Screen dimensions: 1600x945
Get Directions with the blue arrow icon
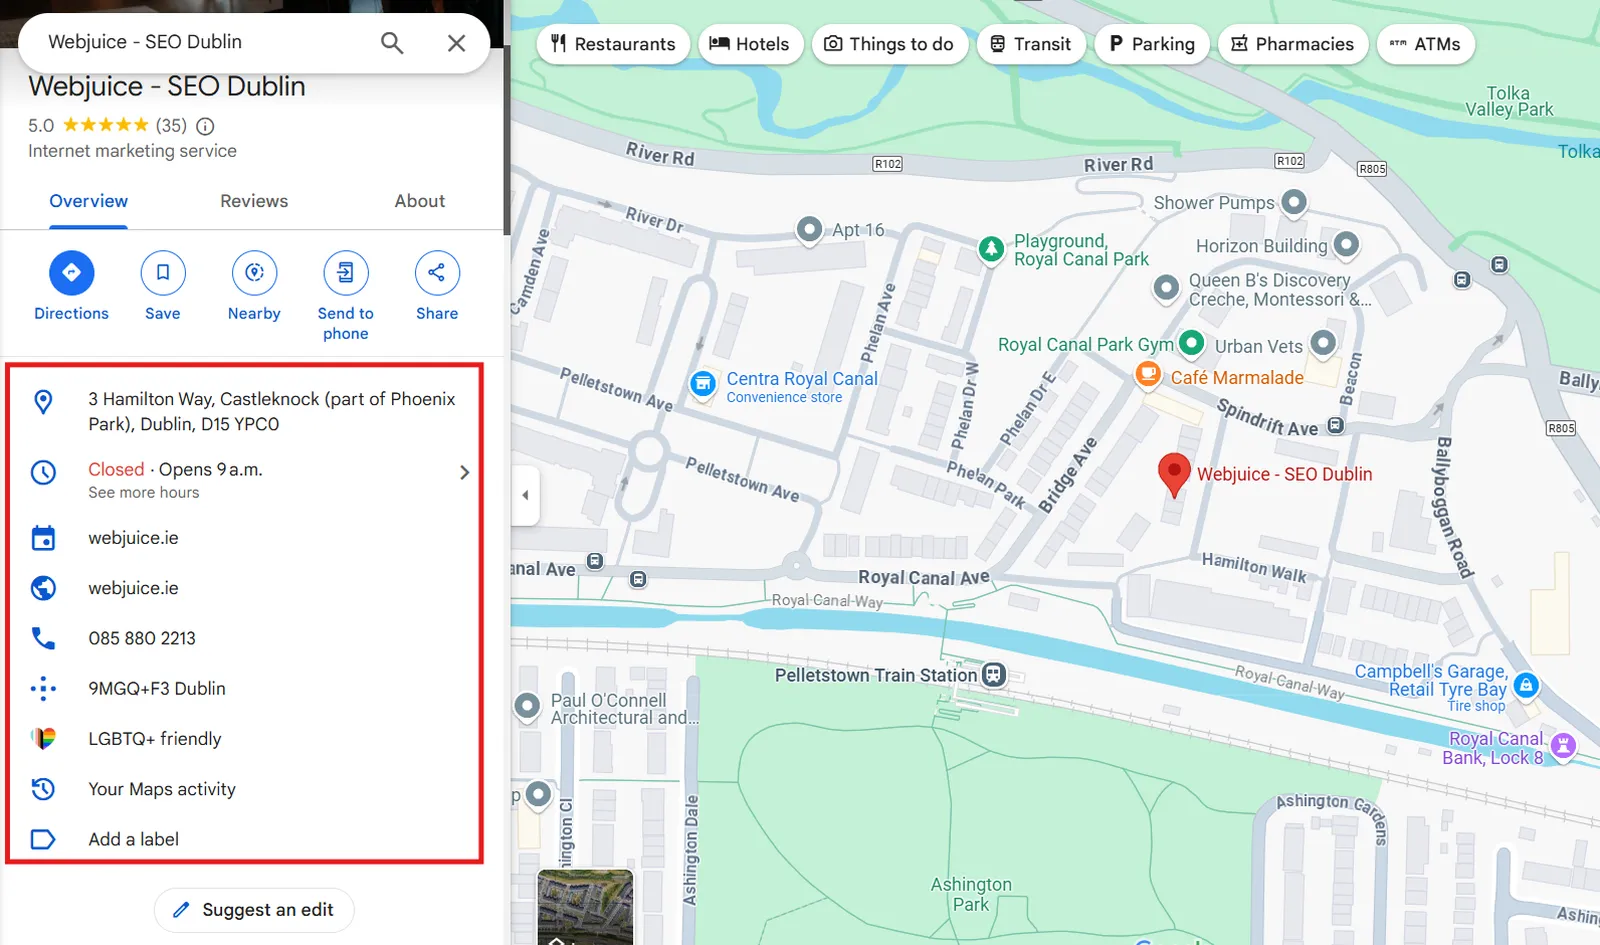tap(71, 273)
